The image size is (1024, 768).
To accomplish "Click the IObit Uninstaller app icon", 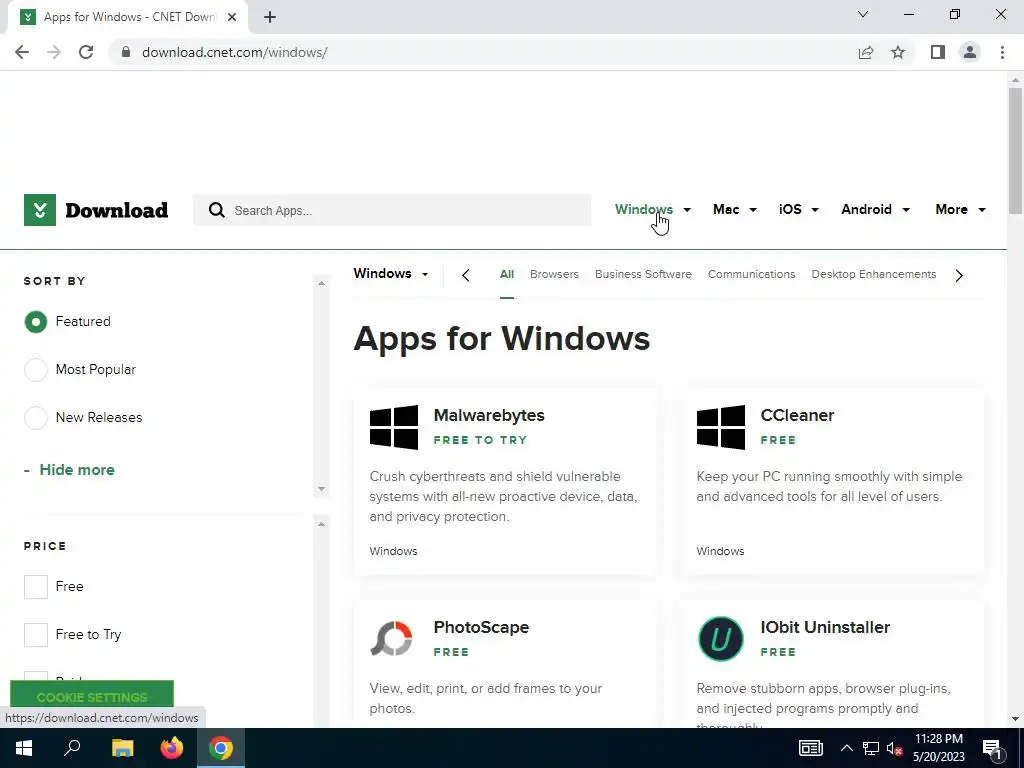I will [721, 639].
